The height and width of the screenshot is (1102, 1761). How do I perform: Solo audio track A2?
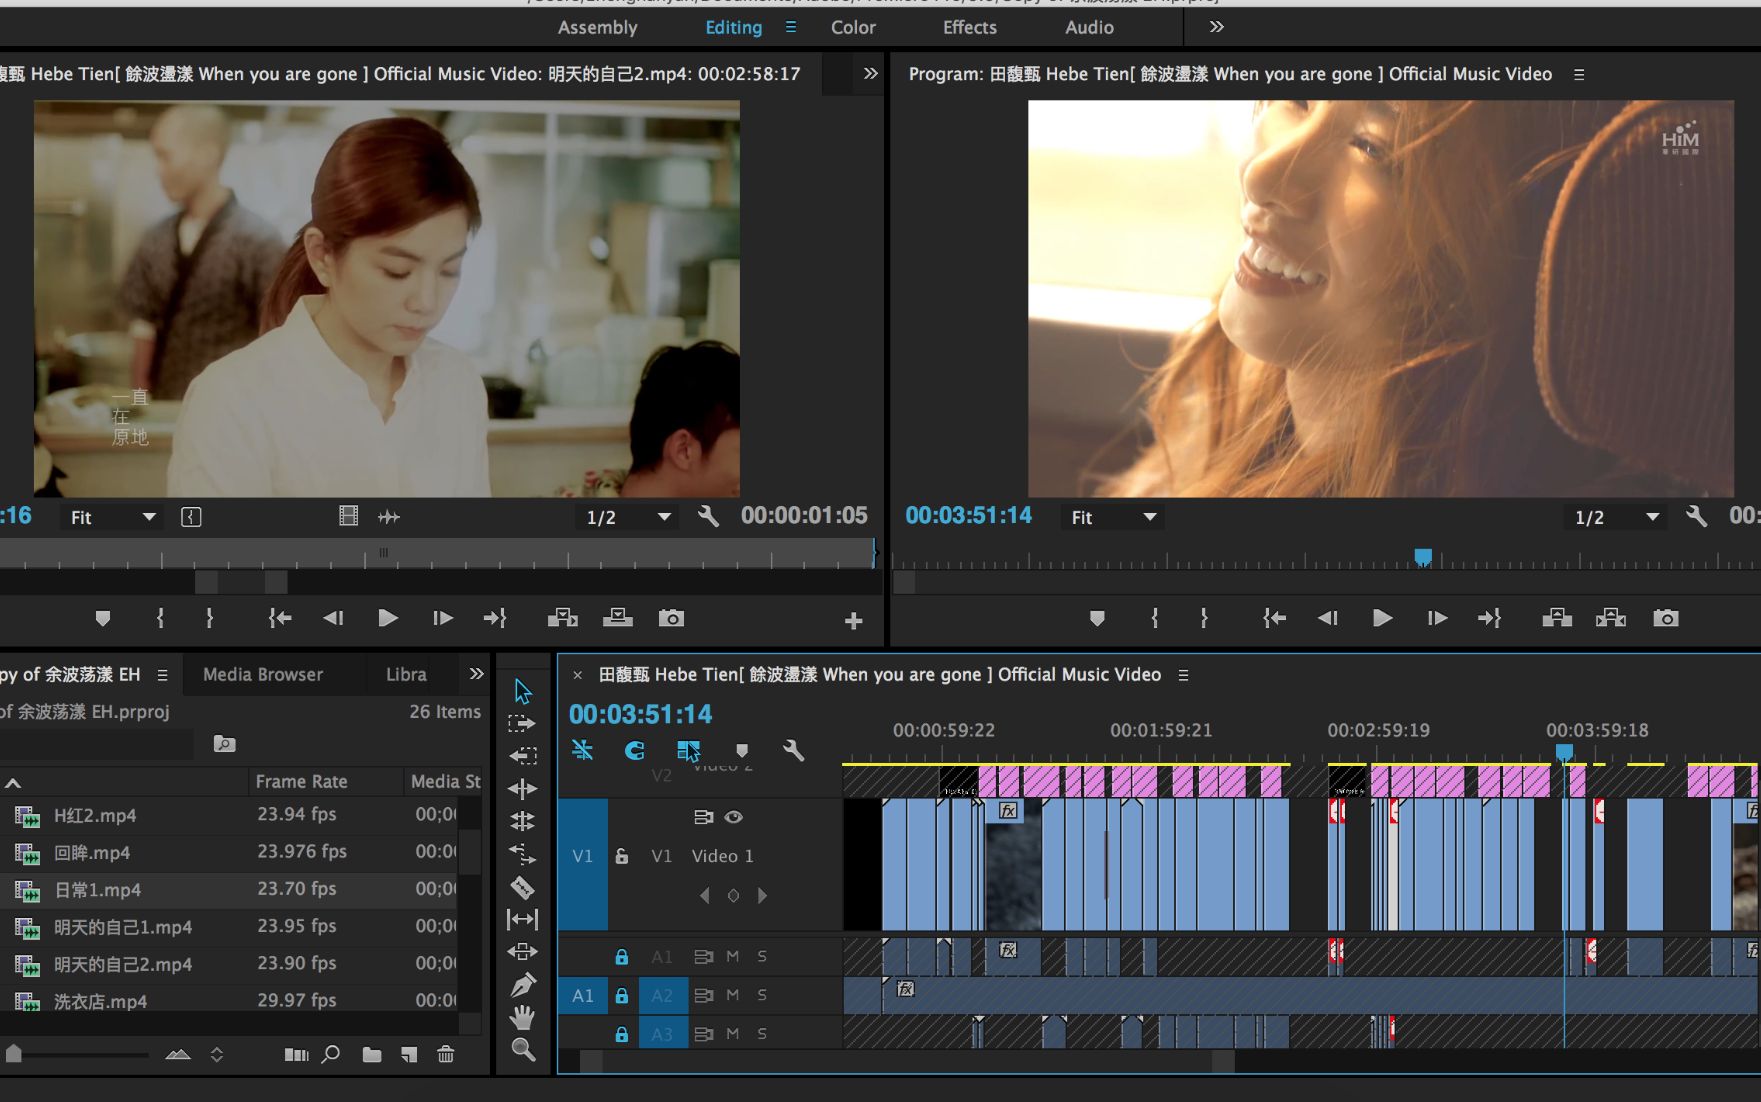pos(762,995)
